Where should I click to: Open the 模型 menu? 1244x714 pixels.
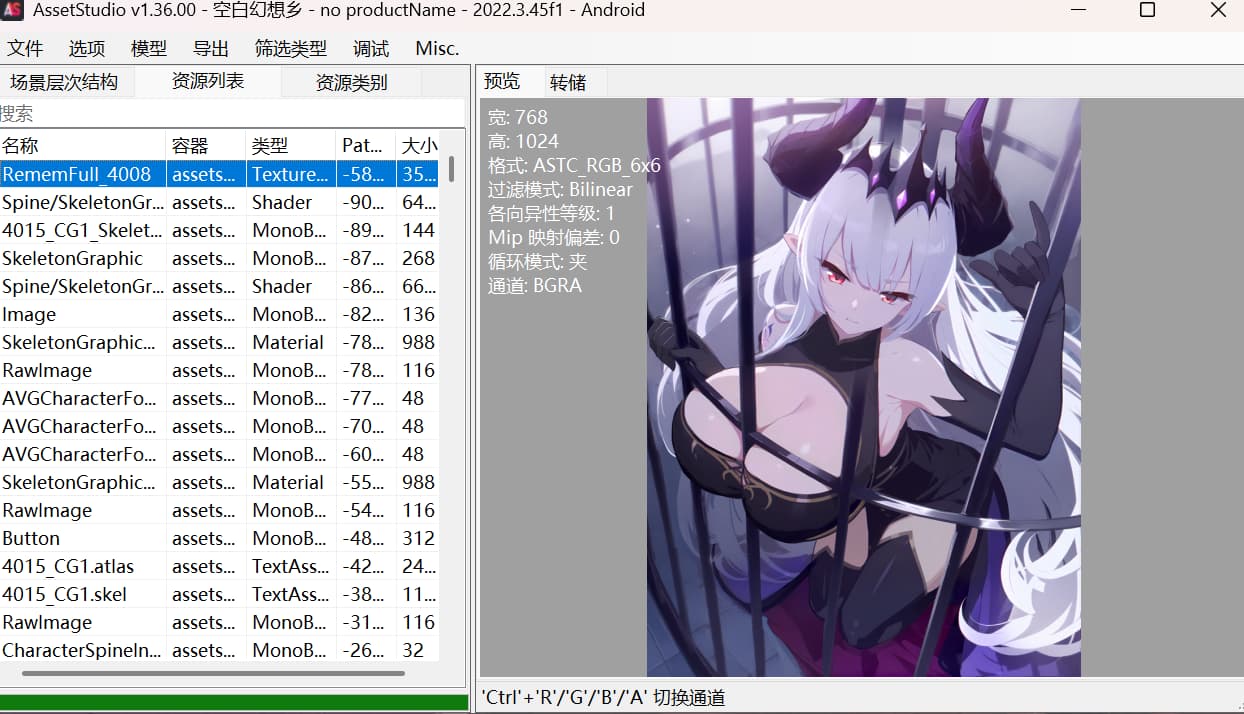pyautogui.click(x=149, y=48)
